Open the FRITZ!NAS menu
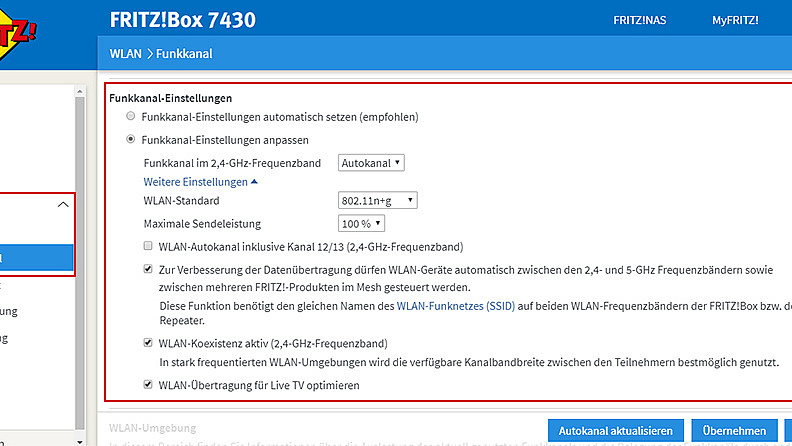This screenshot has height=446, width=792. [641, 20]
